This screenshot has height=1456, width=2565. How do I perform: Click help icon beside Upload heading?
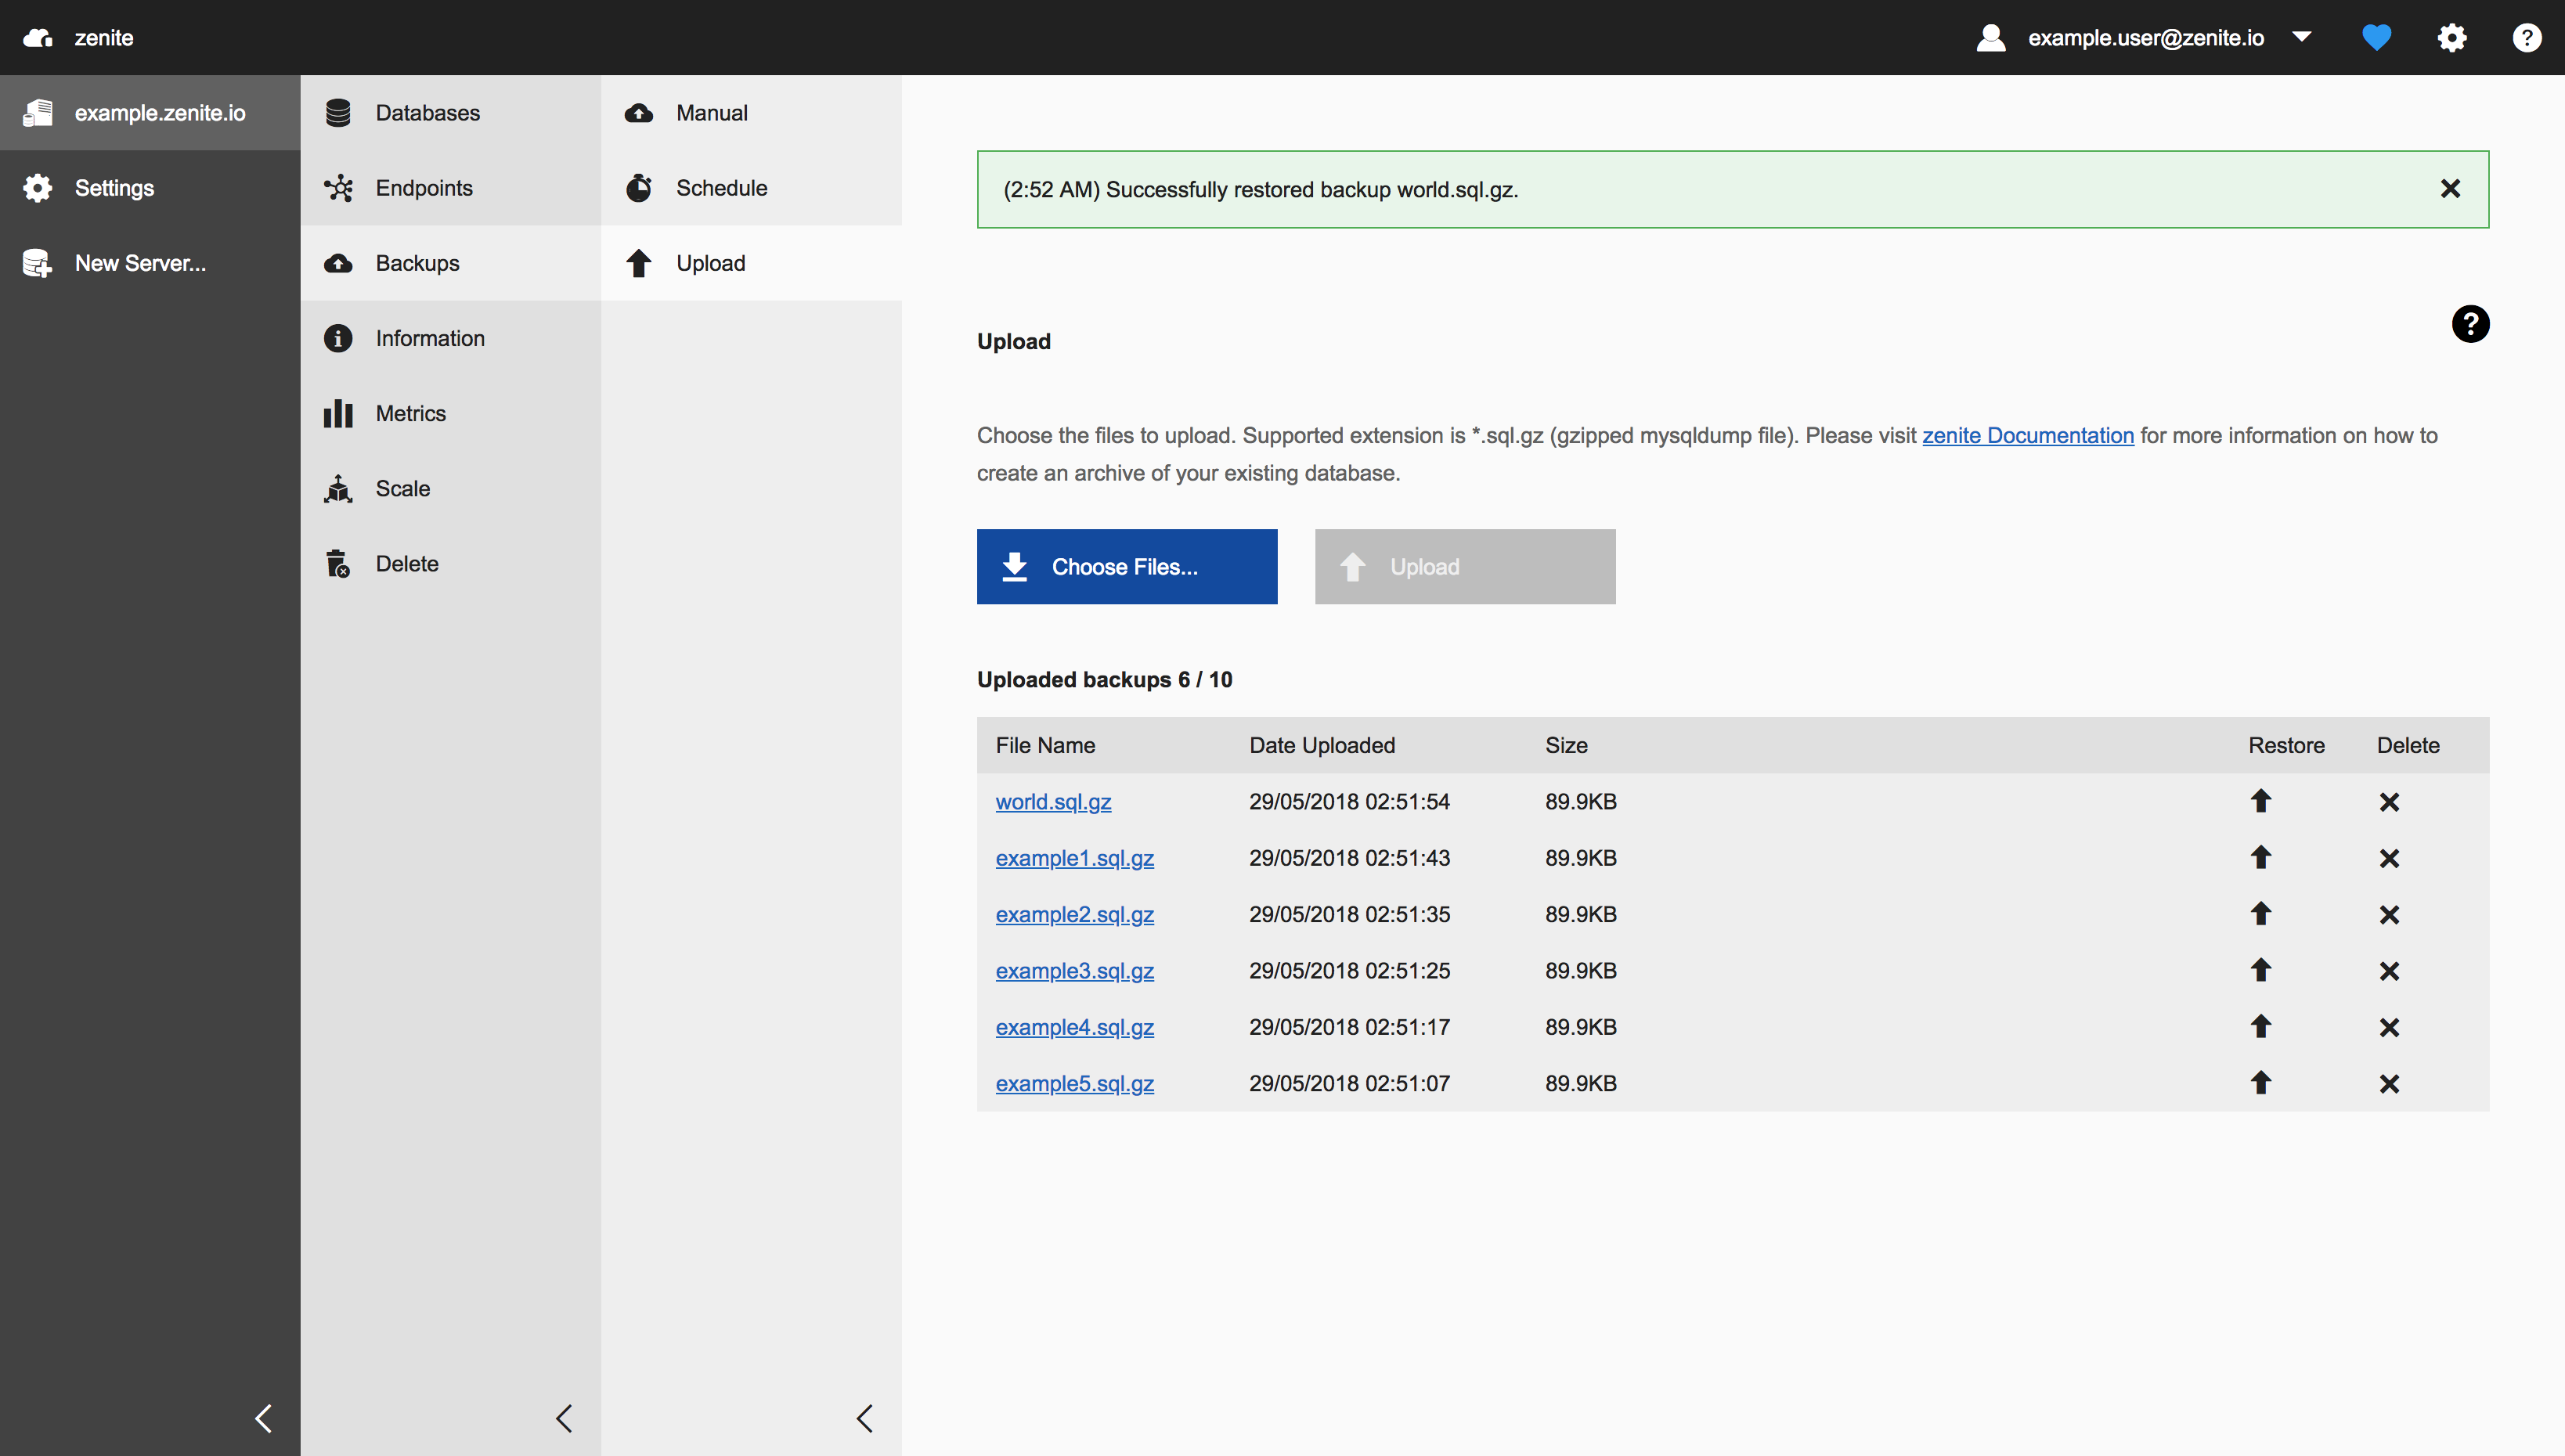pyautogui.click(x=2469, y=324)
